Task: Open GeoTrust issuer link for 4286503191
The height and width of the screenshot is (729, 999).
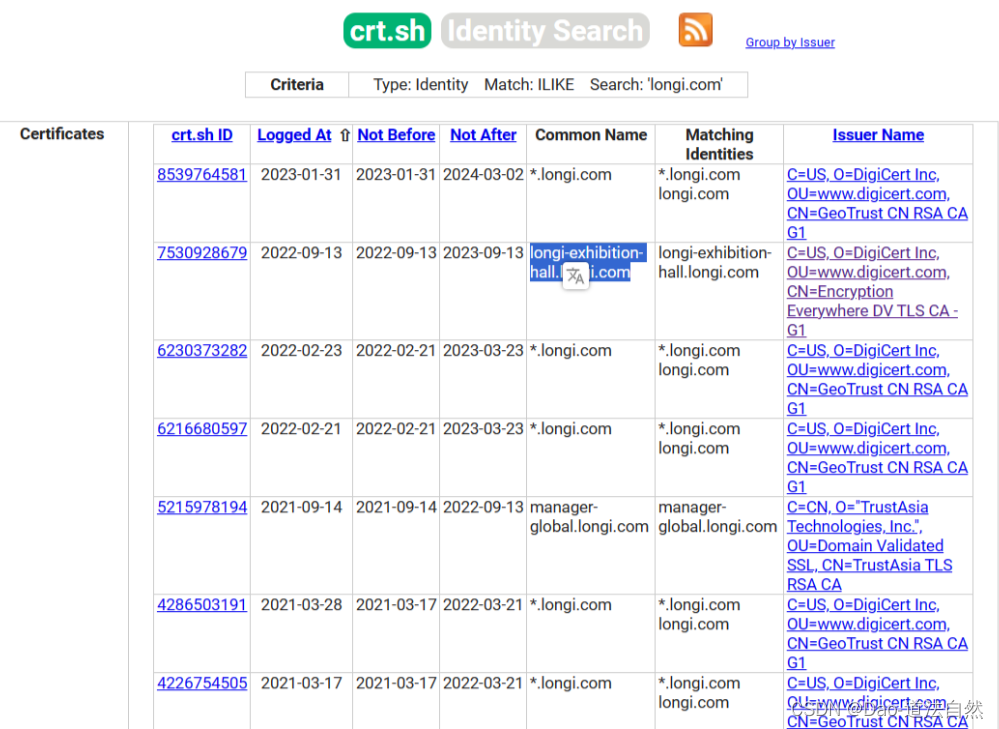Action: [x=877, y=633]
